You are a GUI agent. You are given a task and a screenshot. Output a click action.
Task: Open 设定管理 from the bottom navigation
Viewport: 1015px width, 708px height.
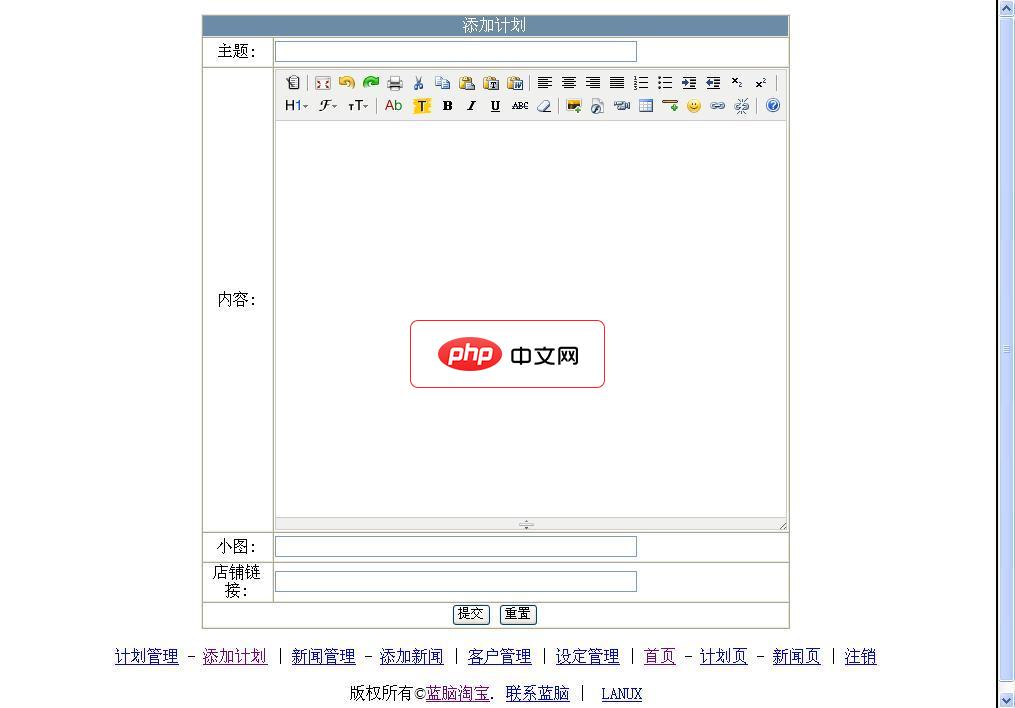(x=586, y=657)
